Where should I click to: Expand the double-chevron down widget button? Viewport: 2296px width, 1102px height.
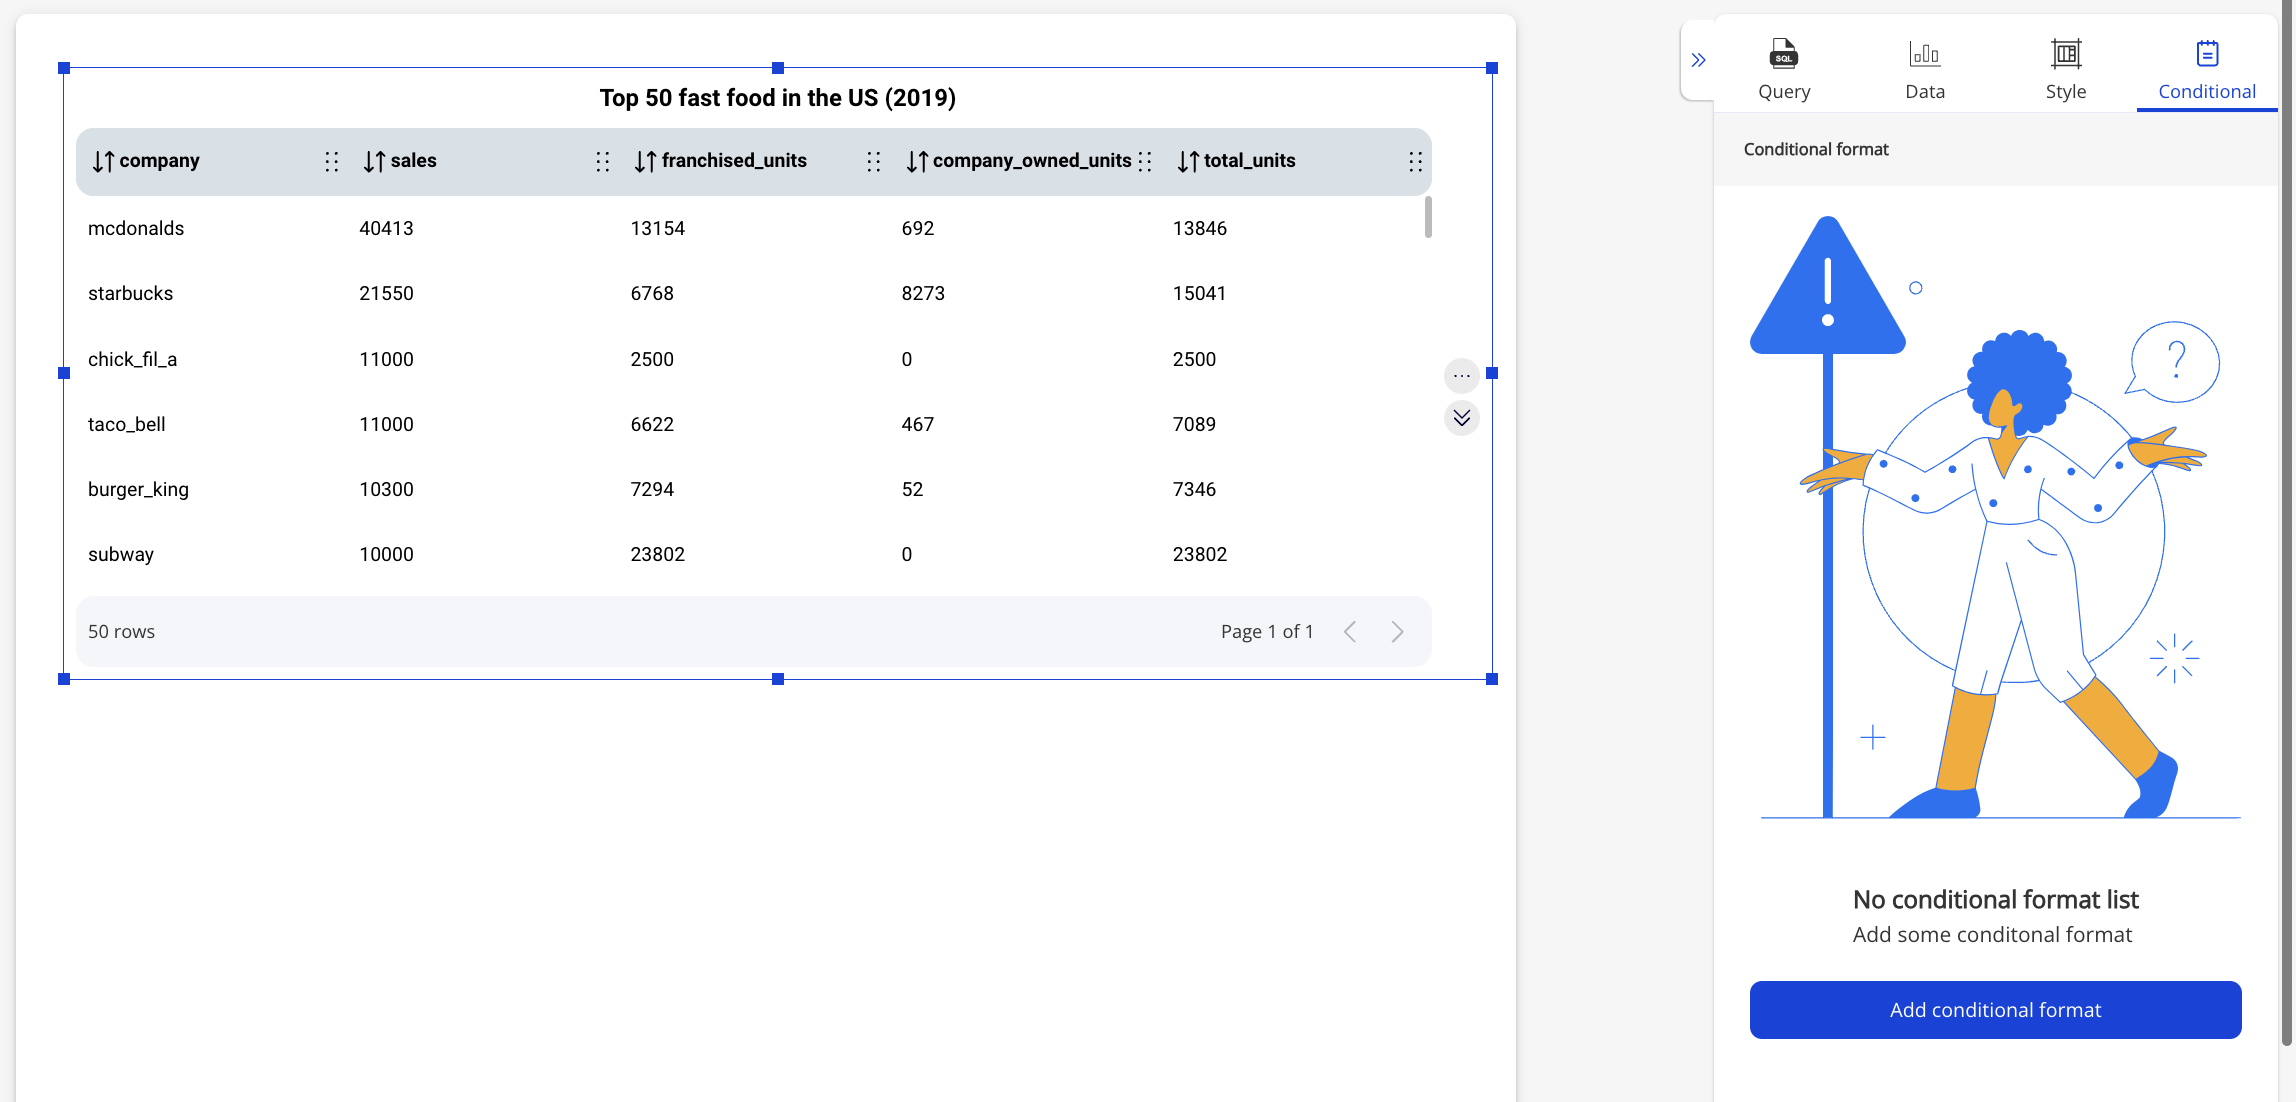(1461, 418)
